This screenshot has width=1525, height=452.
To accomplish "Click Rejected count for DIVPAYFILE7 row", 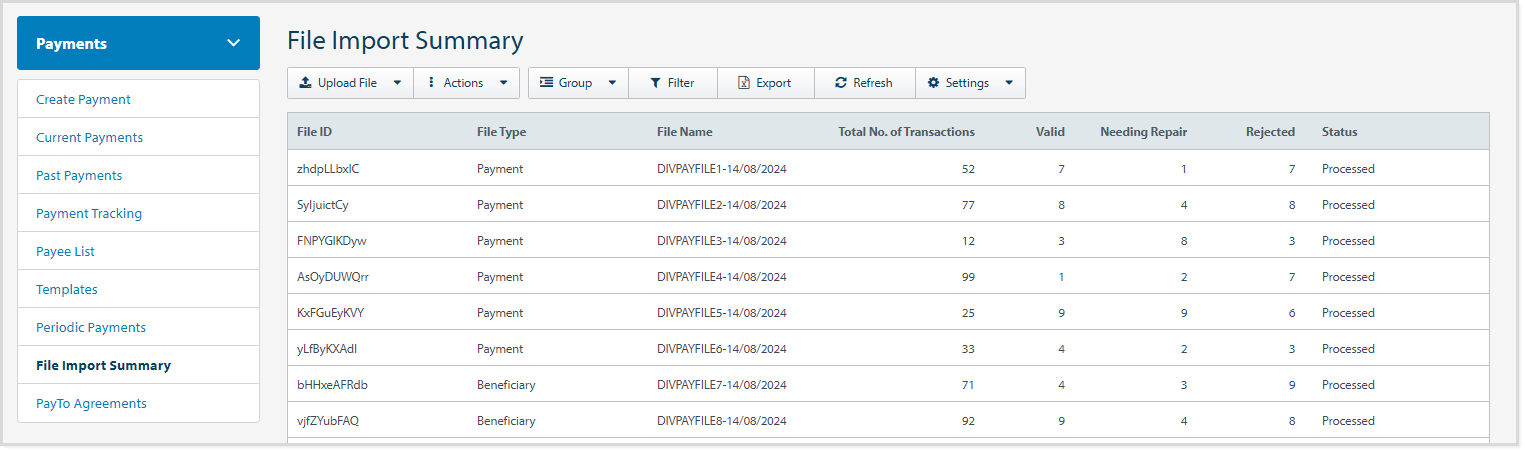I will tap(1291, 385).
